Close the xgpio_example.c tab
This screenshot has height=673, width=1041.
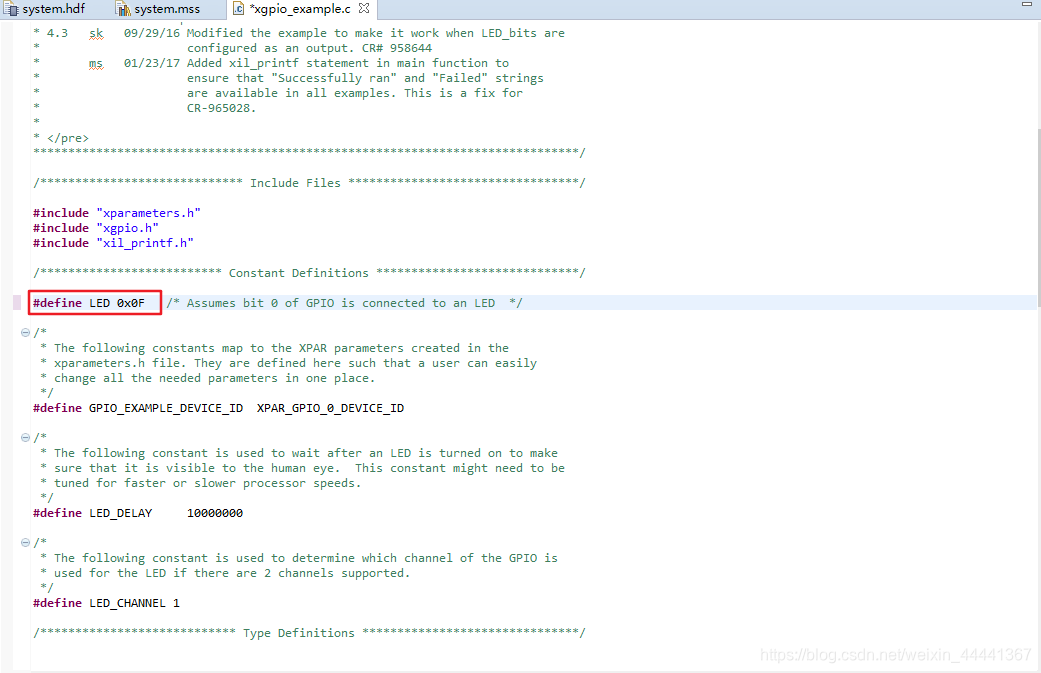click(x=364, y=9)
